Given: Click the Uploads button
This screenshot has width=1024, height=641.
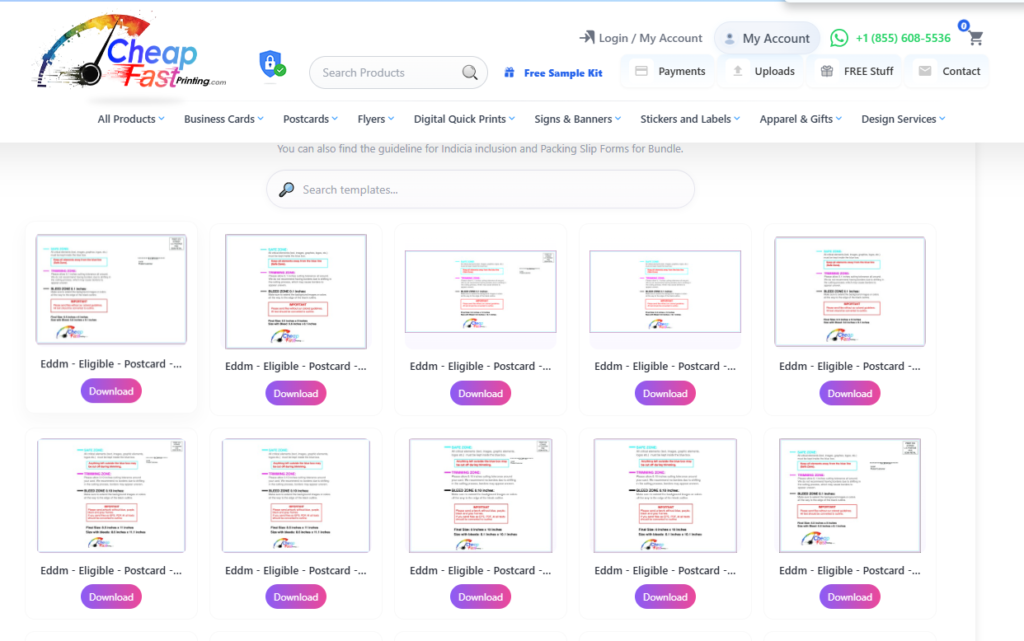Looking at the screenshot, I should pyautogui.click(x=763, y=71).
